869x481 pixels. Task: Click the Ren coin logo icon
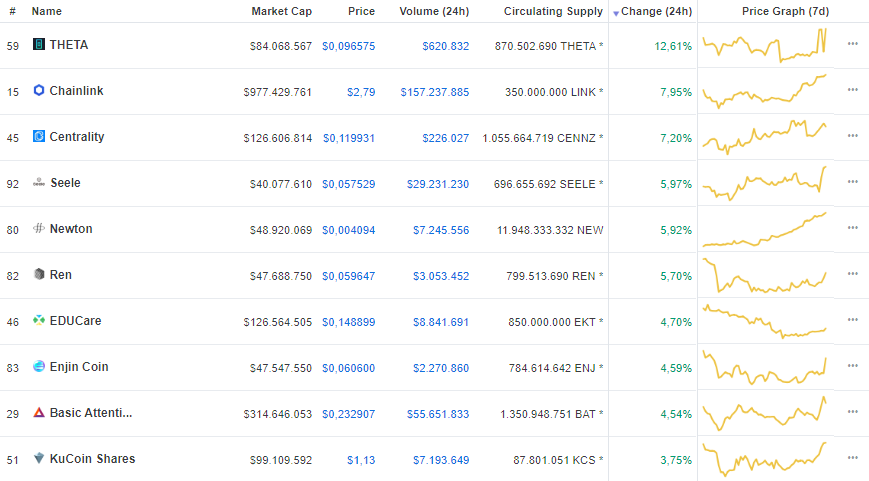39,274
